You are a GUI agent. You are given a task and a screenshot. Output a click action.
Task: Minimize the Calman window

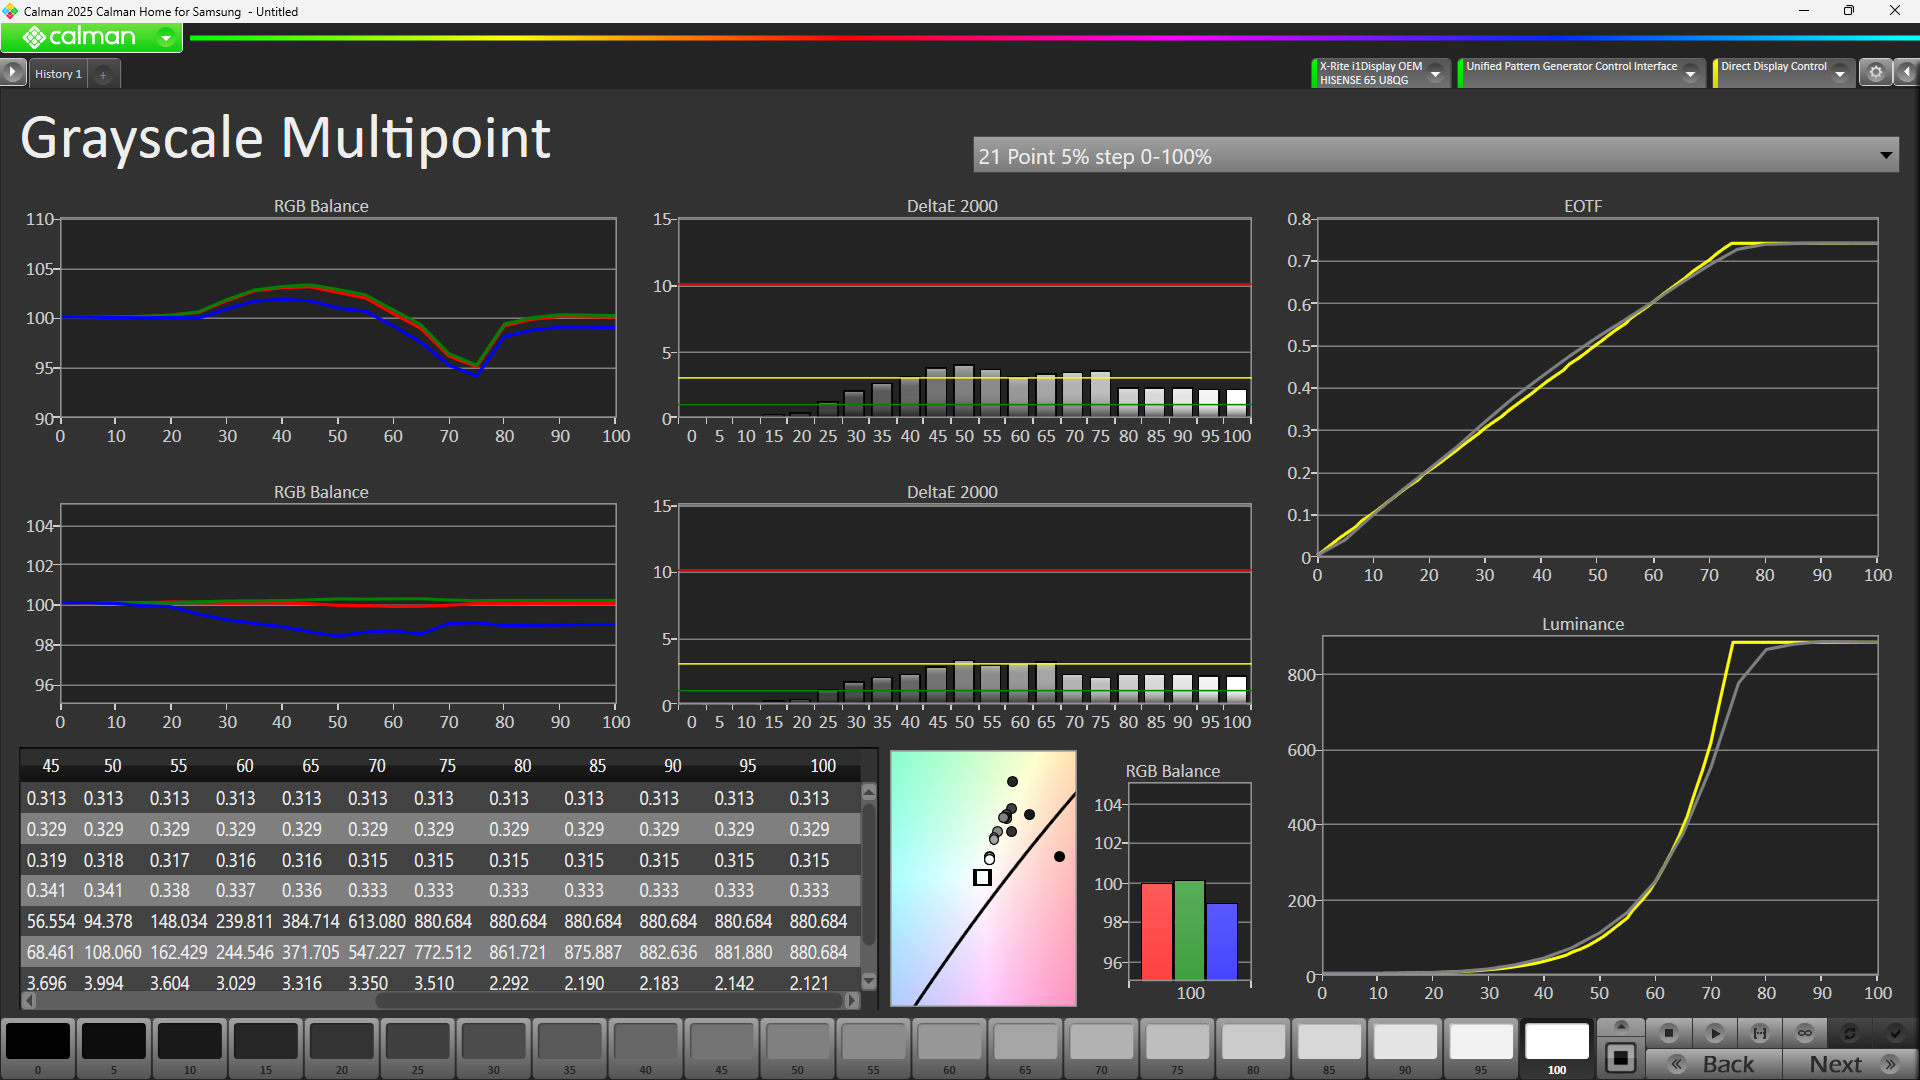pyautogui.click(x=1804, y=11)
